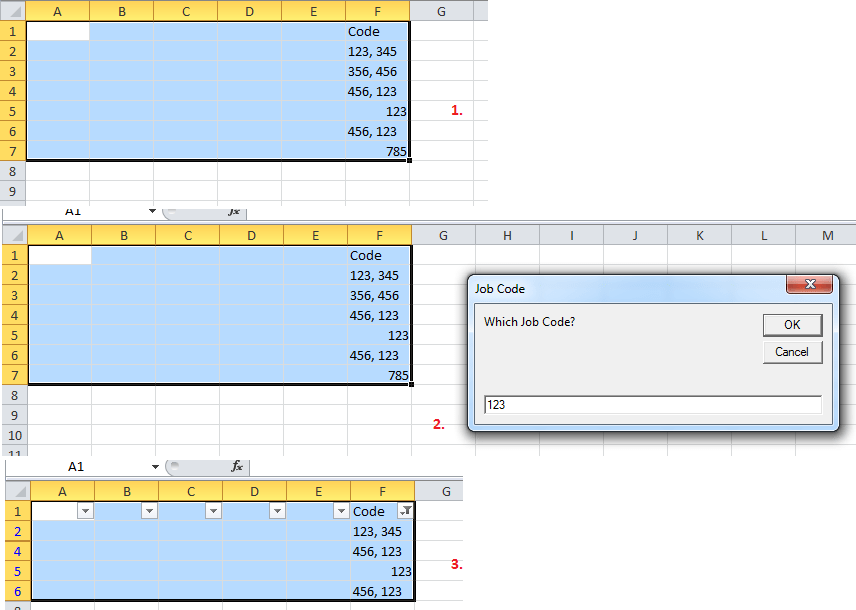Screen dimensions: 856x610
Task: Click the Select All corner button in middle sheet
Action: click(14, 234)
